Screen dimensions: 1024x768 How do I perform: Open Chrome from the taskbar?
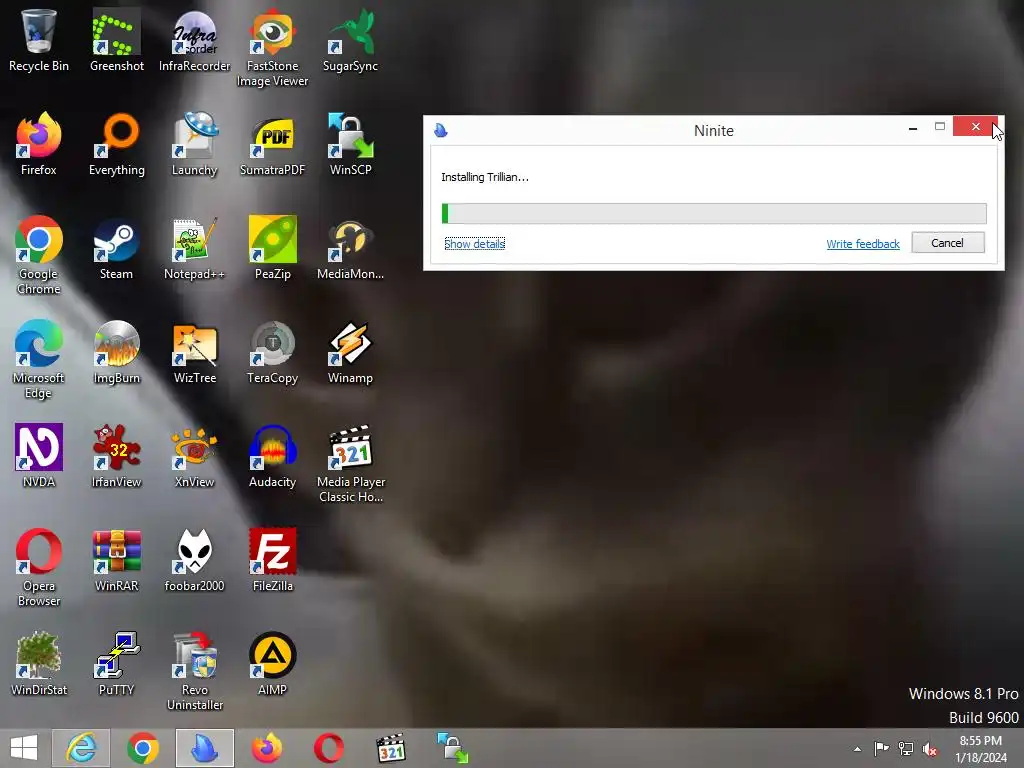point(142,748)
